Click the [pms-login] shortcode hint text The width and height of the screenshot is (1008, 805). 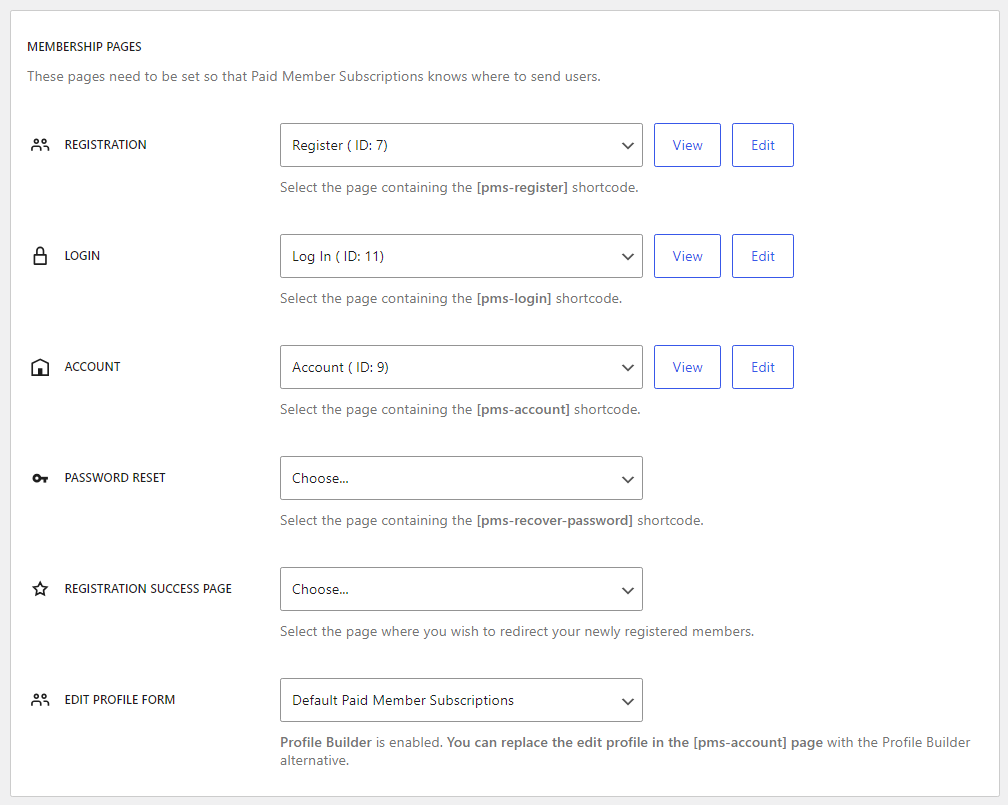point(451,298)
